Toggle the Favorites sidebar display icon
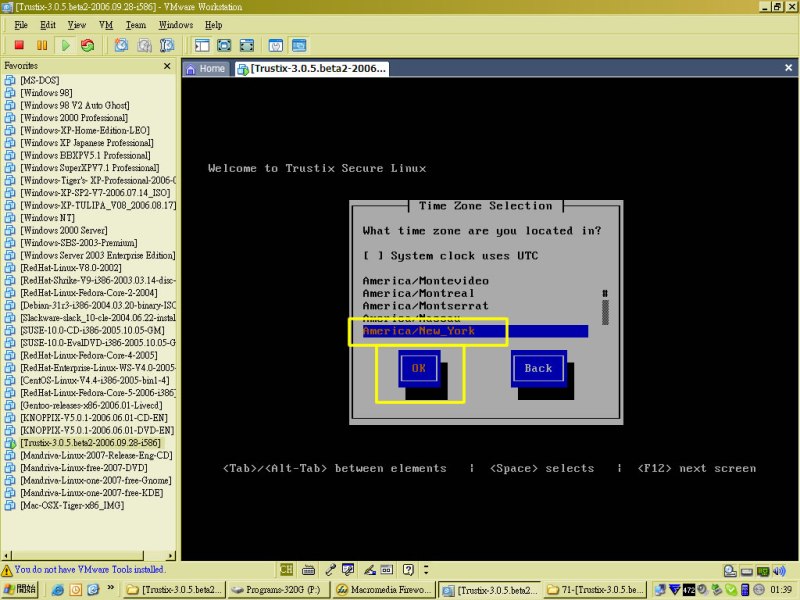This screenshot has width=800, height=600. click(202, 45)
